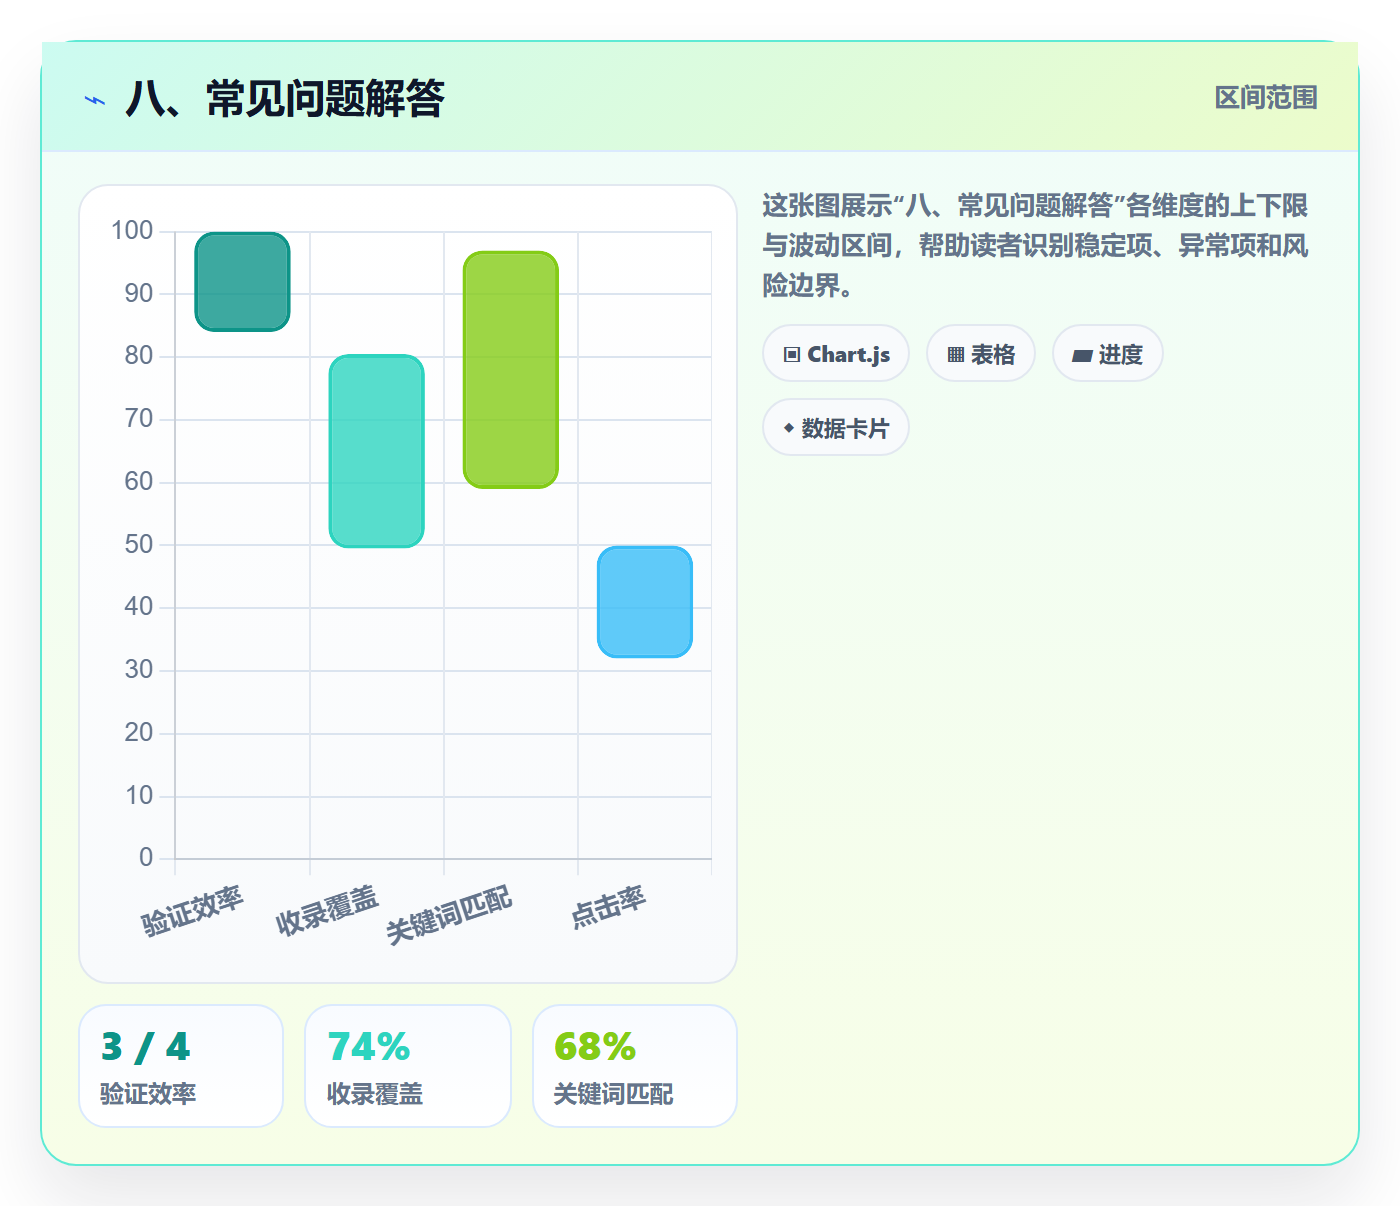Viewport: 1400px width, 1206px height.
Task: Click the turquoise 收录覆盖 range bar
Action: point(377,451)
